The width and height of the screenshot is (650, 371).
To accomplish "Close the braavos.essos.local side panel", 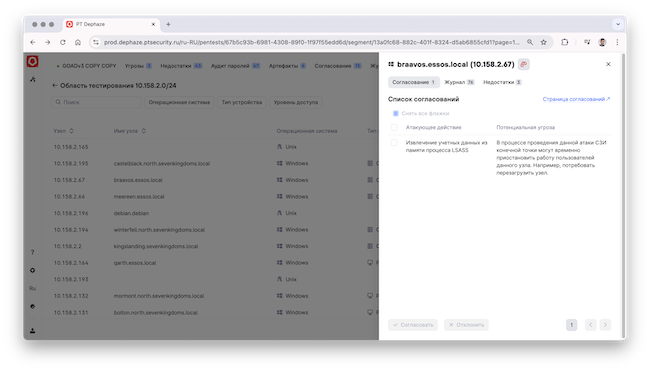I will tap(608, 64).
